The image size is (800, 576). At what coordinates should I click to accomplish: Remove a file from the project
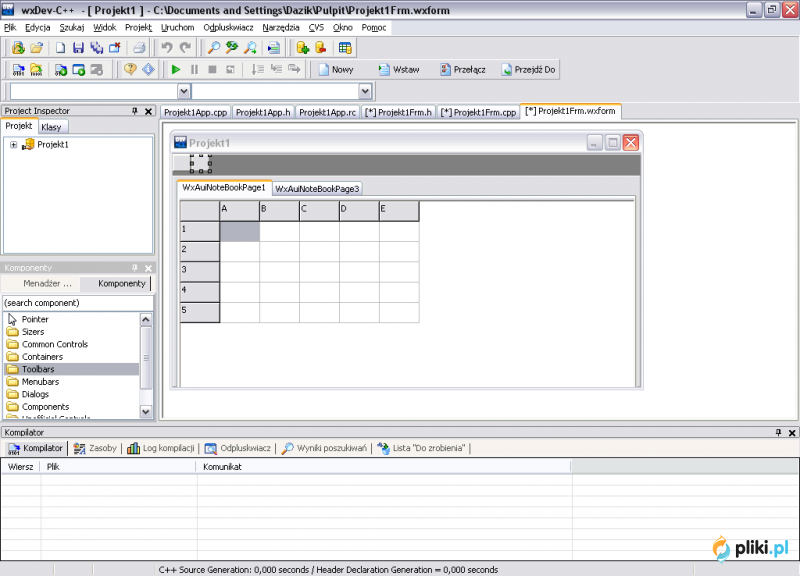click(321, 48)
